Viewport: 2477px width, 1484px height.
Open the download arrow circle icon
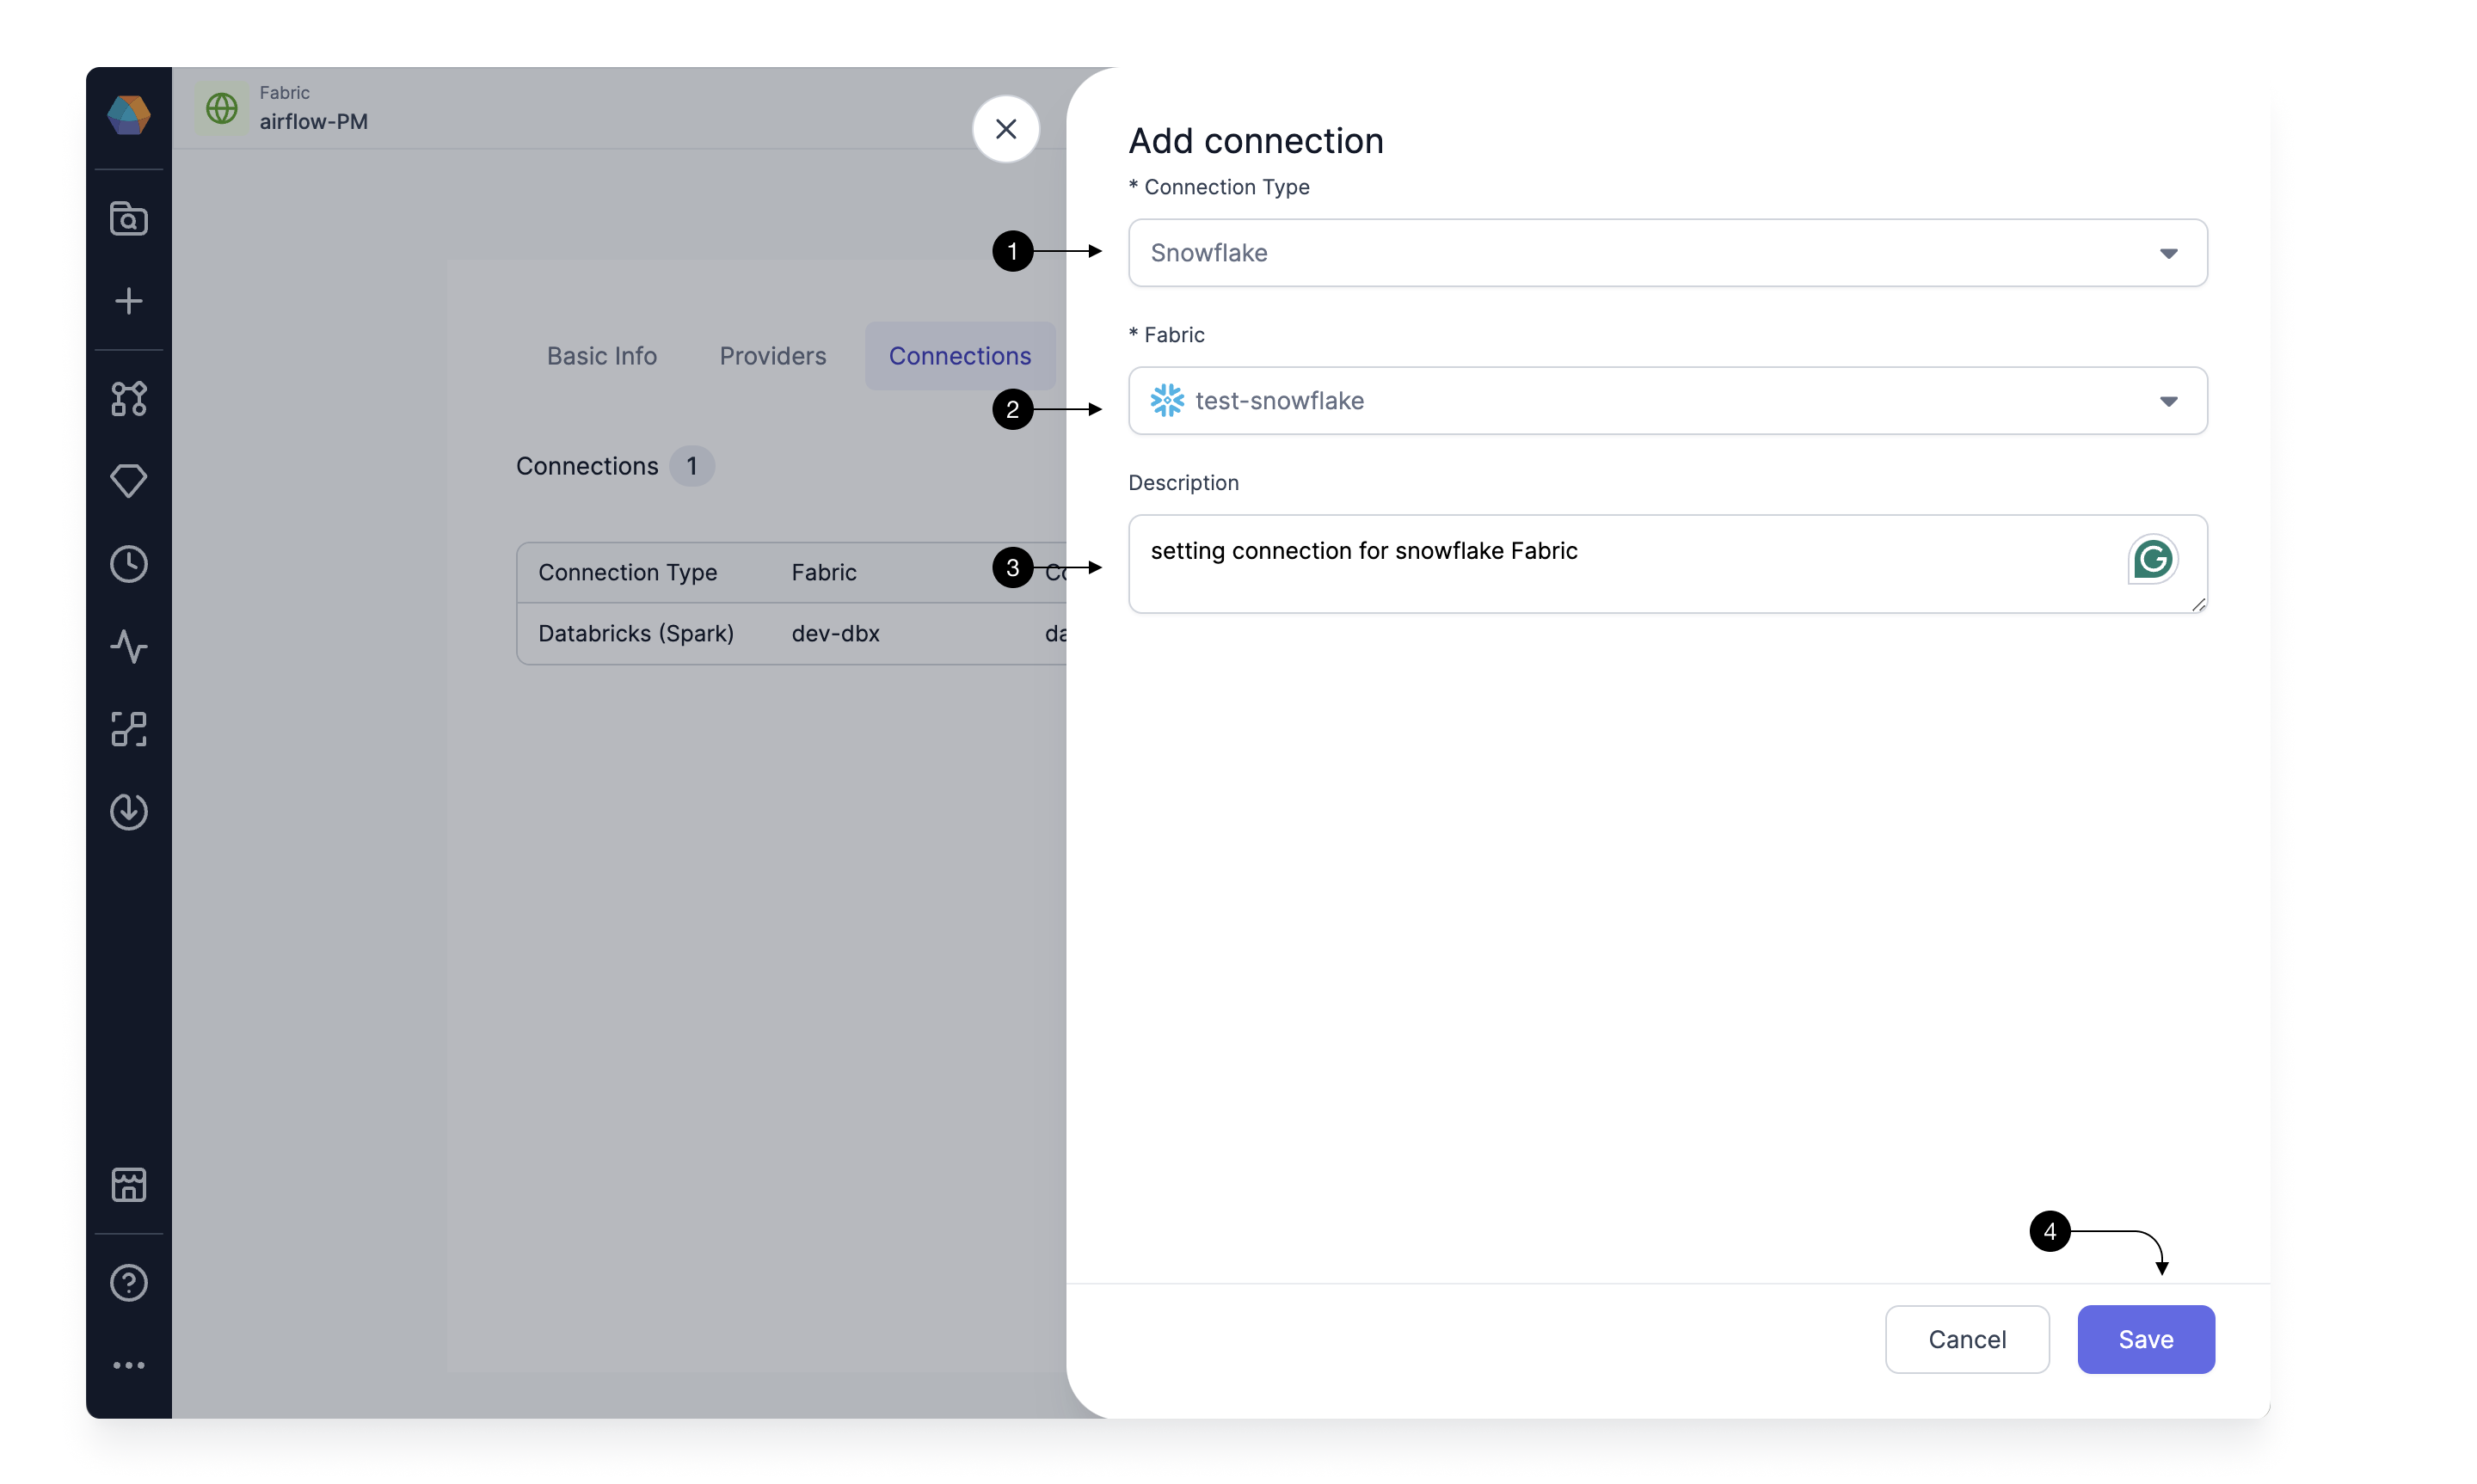click(x=128, y=812)
